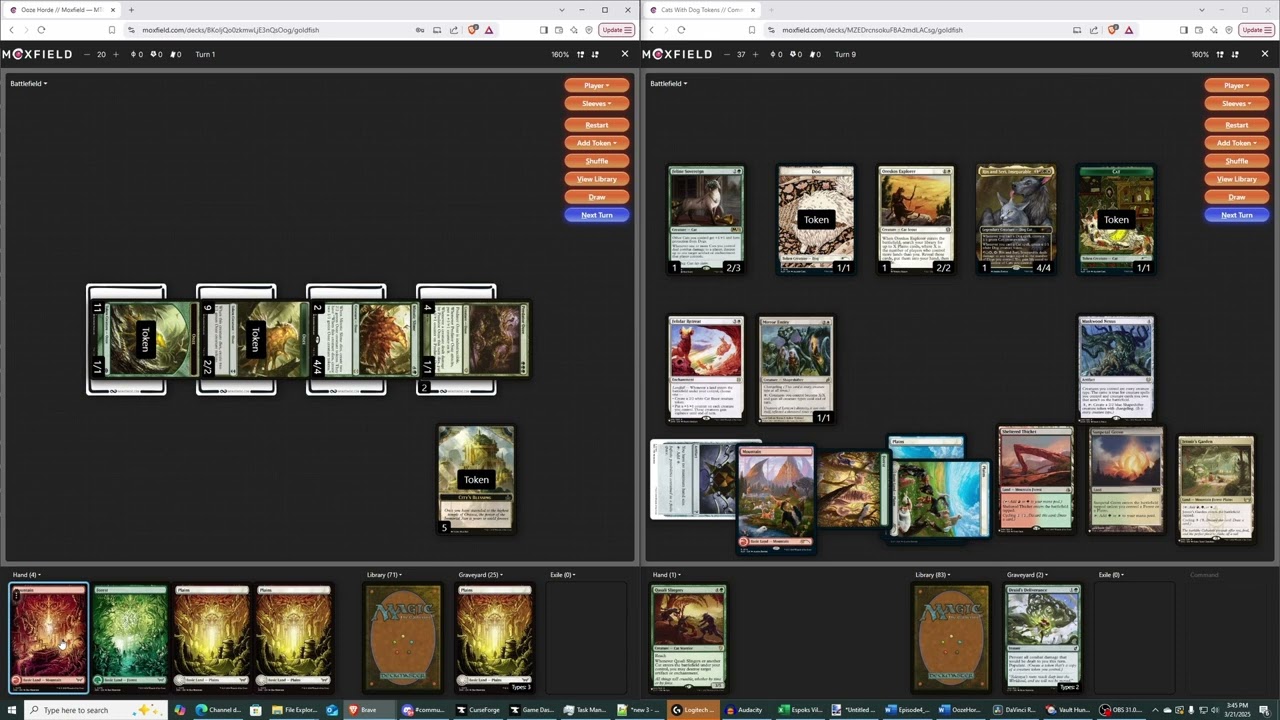Open Brave Shields in Ooze Horde window
Viewport: 1280px width, 720px height.
point(472,30)
